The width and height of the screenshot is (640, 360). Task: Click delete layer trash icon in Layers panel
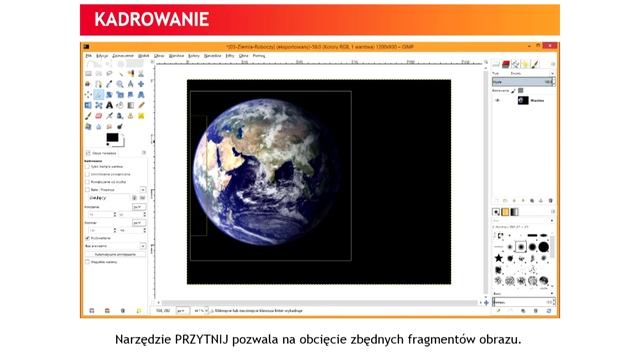tap(550, 201)
